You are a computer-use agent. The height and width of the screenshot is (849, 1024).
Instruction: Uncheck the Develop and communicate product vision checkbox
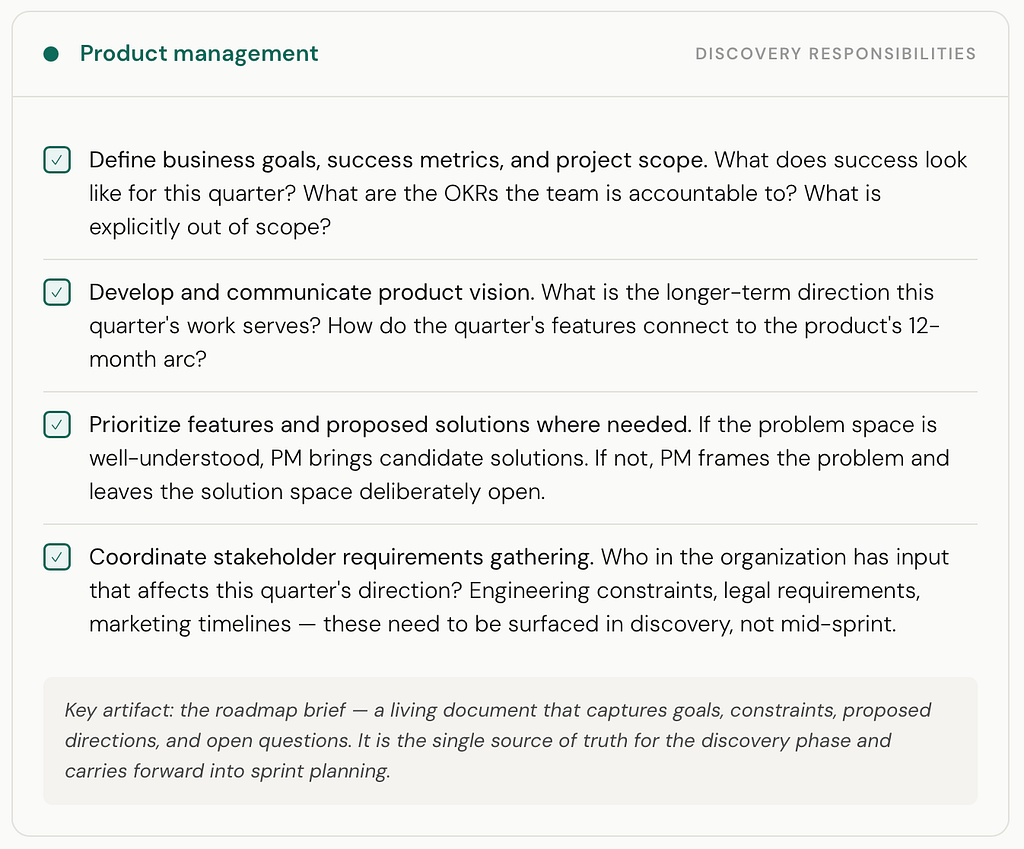57,292
